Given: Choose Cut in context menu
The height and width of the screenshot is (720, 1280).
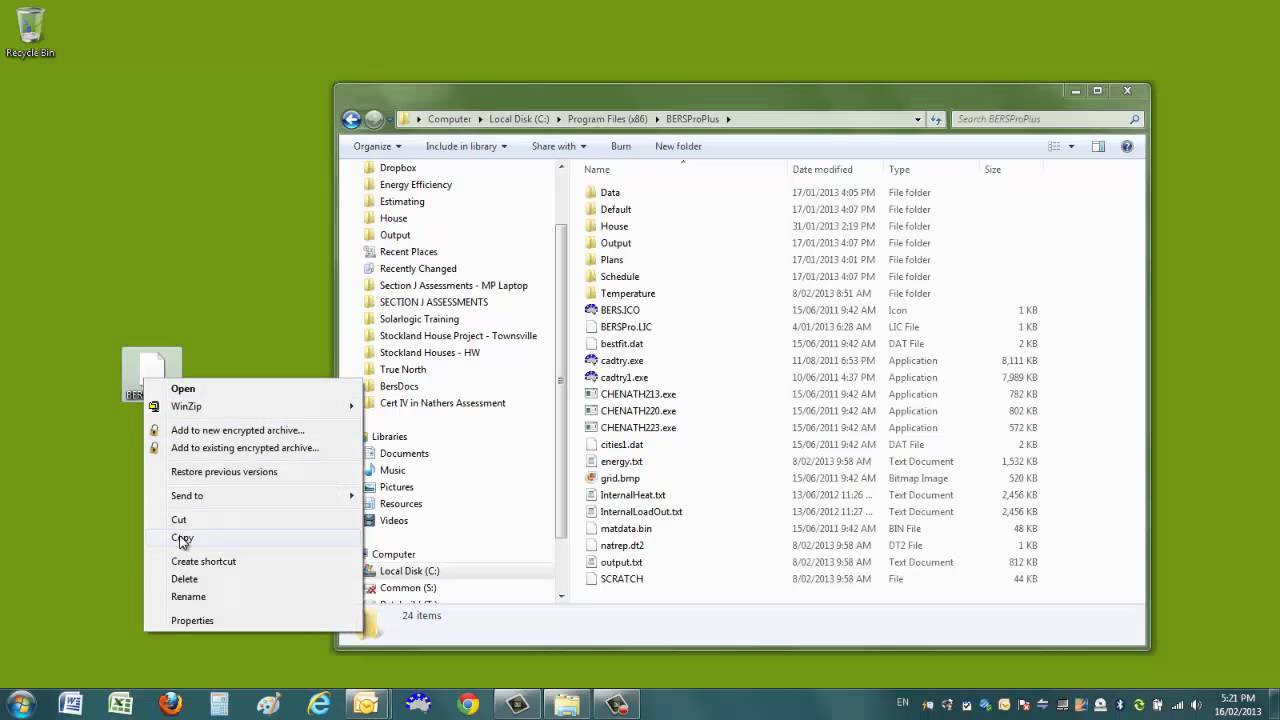Looking at the screenshot, I should tap(178, 520).
